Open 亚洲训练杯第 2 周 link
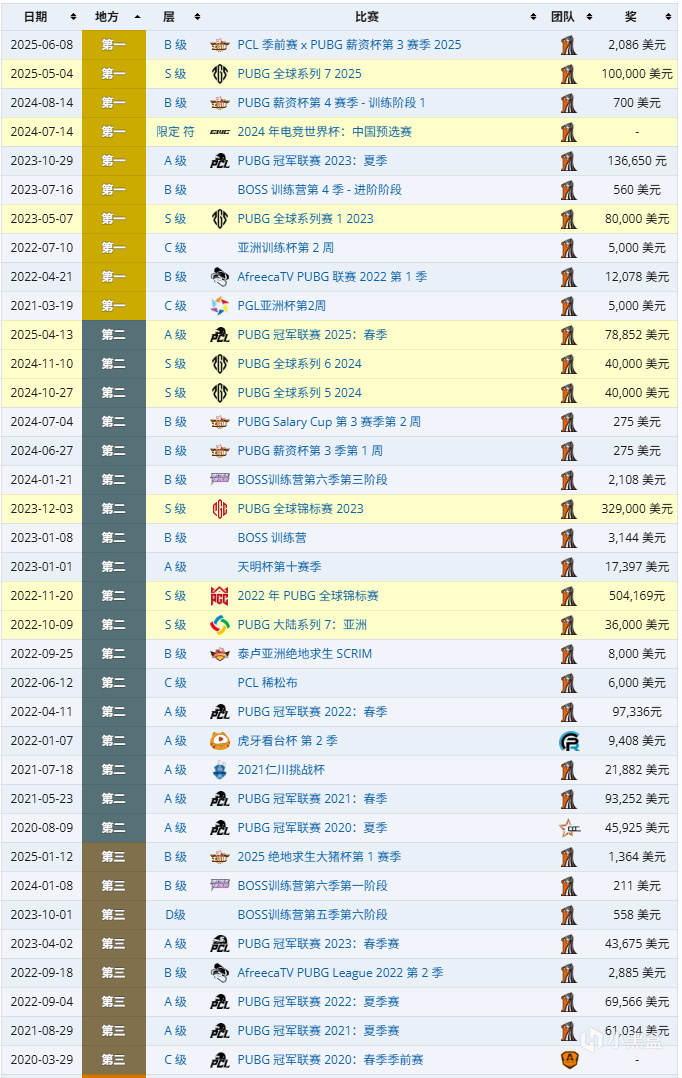The height and width of the screenshot is (1078, 682). tap(285, 248)
